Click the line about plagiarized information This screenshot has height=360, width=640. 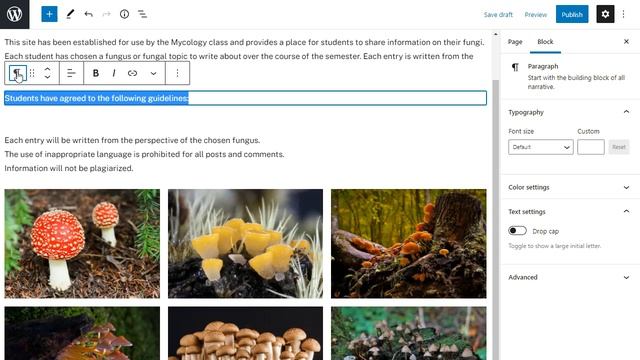coord(69,168)
